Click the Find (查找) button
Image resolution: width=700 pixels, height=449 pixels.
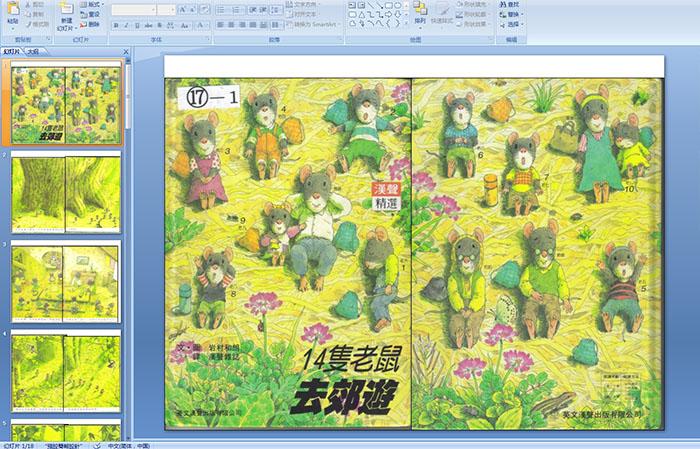[x=509, y=4]
